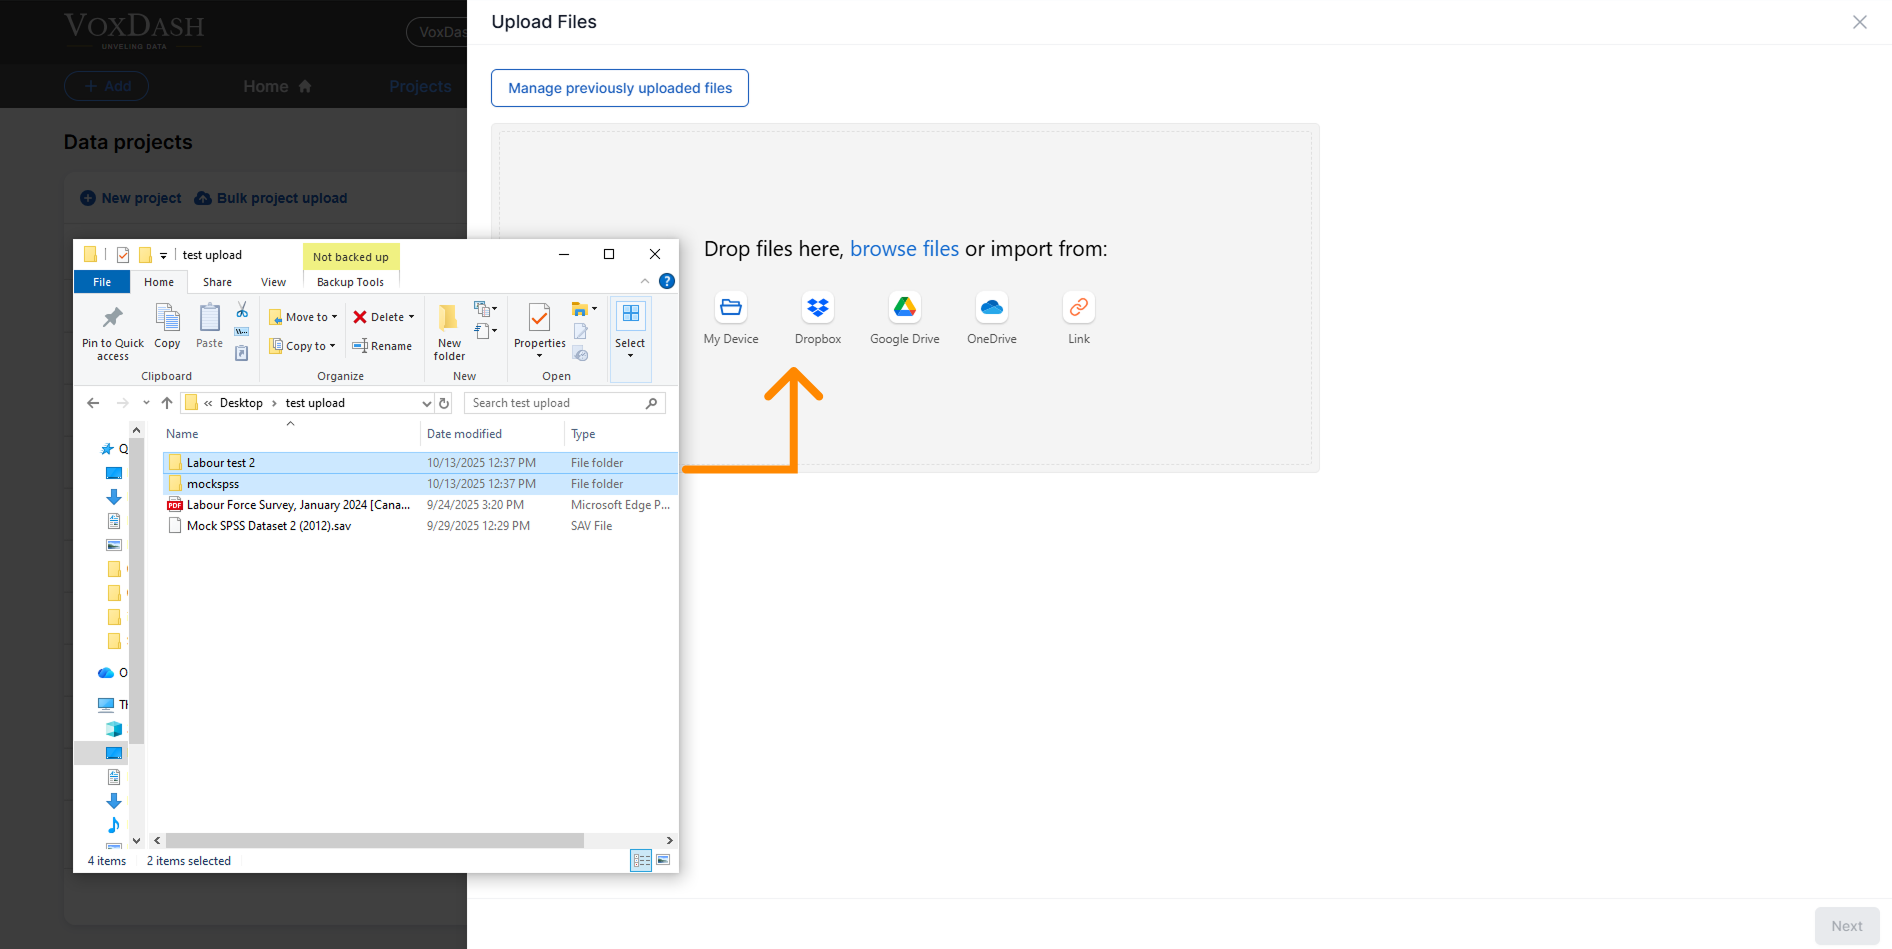Viewport: 1892px width, 949px height.
Task: Click the Paste shortcut icon
Action: click(x=242, y=353)
